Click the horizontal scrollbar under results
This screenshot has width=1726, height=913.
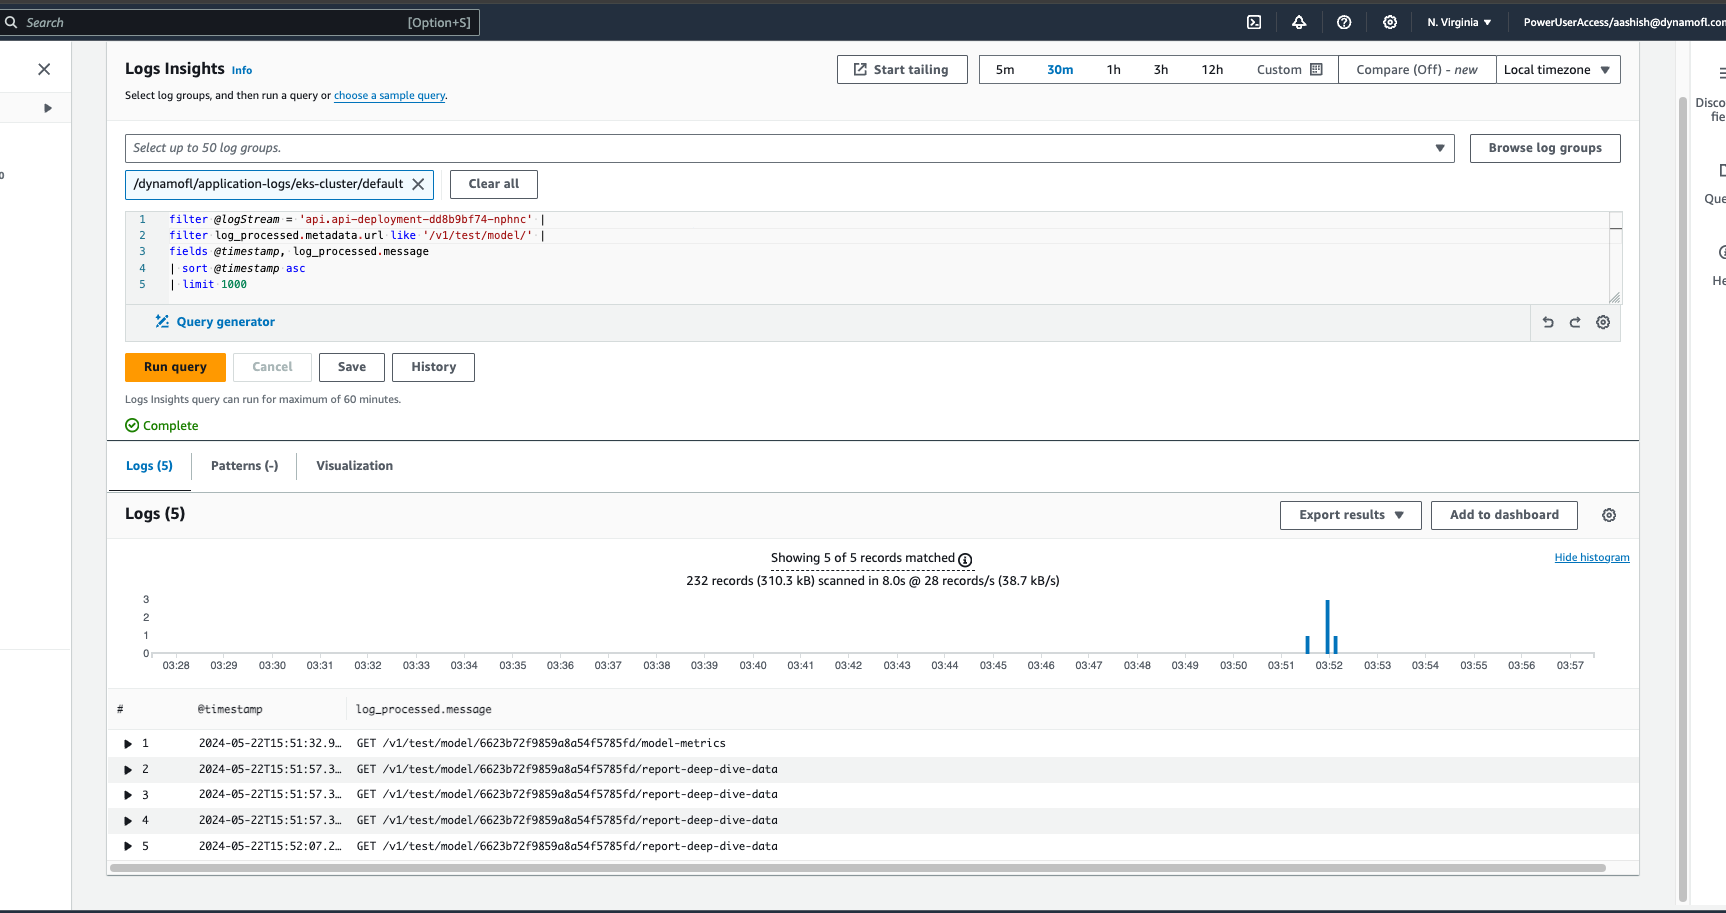[857, 868]
